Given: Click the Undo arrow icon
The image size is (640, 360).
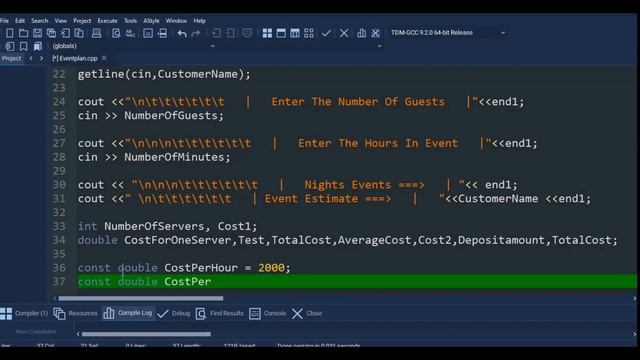Looking at the screenshot, I should coord(182,33).
